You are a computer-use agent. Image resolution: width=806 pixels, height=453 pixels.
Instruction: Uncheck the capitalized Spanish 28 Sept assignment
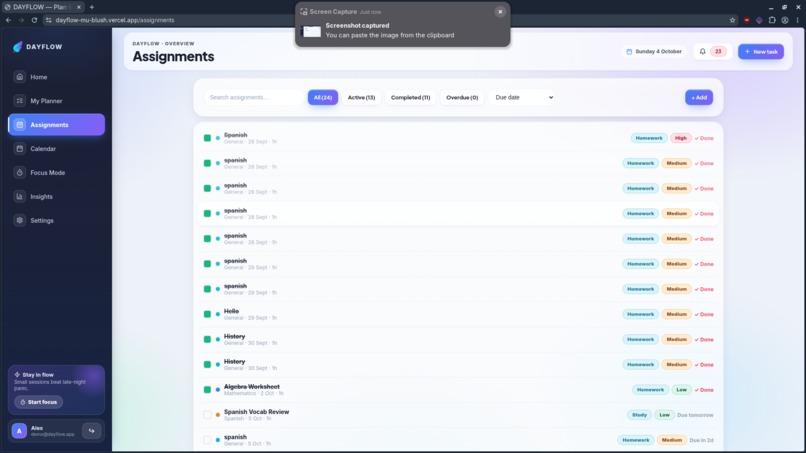[207, 138]
